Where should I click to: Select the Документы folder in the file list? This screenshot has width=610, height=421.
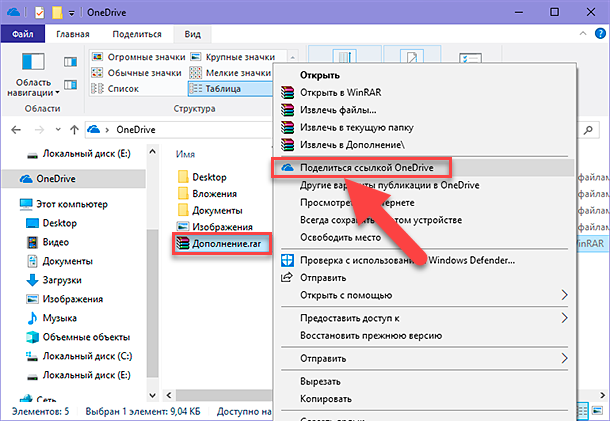(210, 210)
